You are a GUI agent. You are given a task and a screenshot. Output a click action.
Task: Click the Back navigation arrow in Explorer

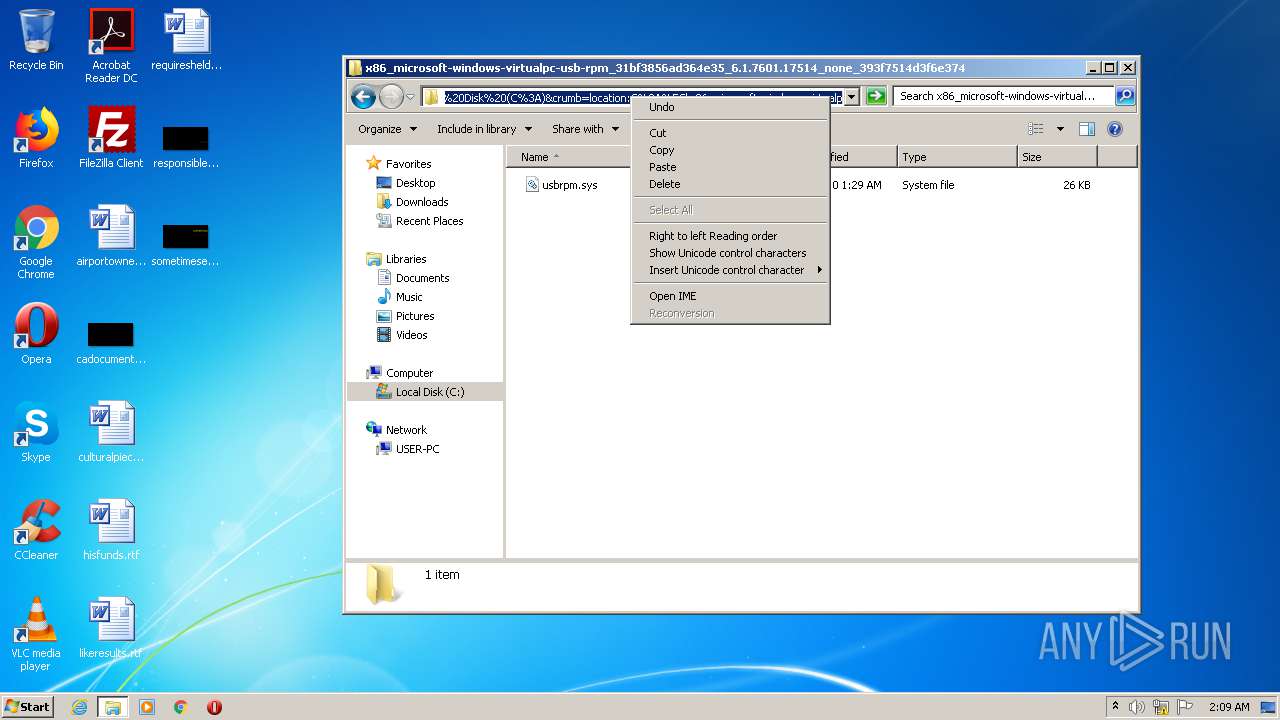tap(363, 96)
